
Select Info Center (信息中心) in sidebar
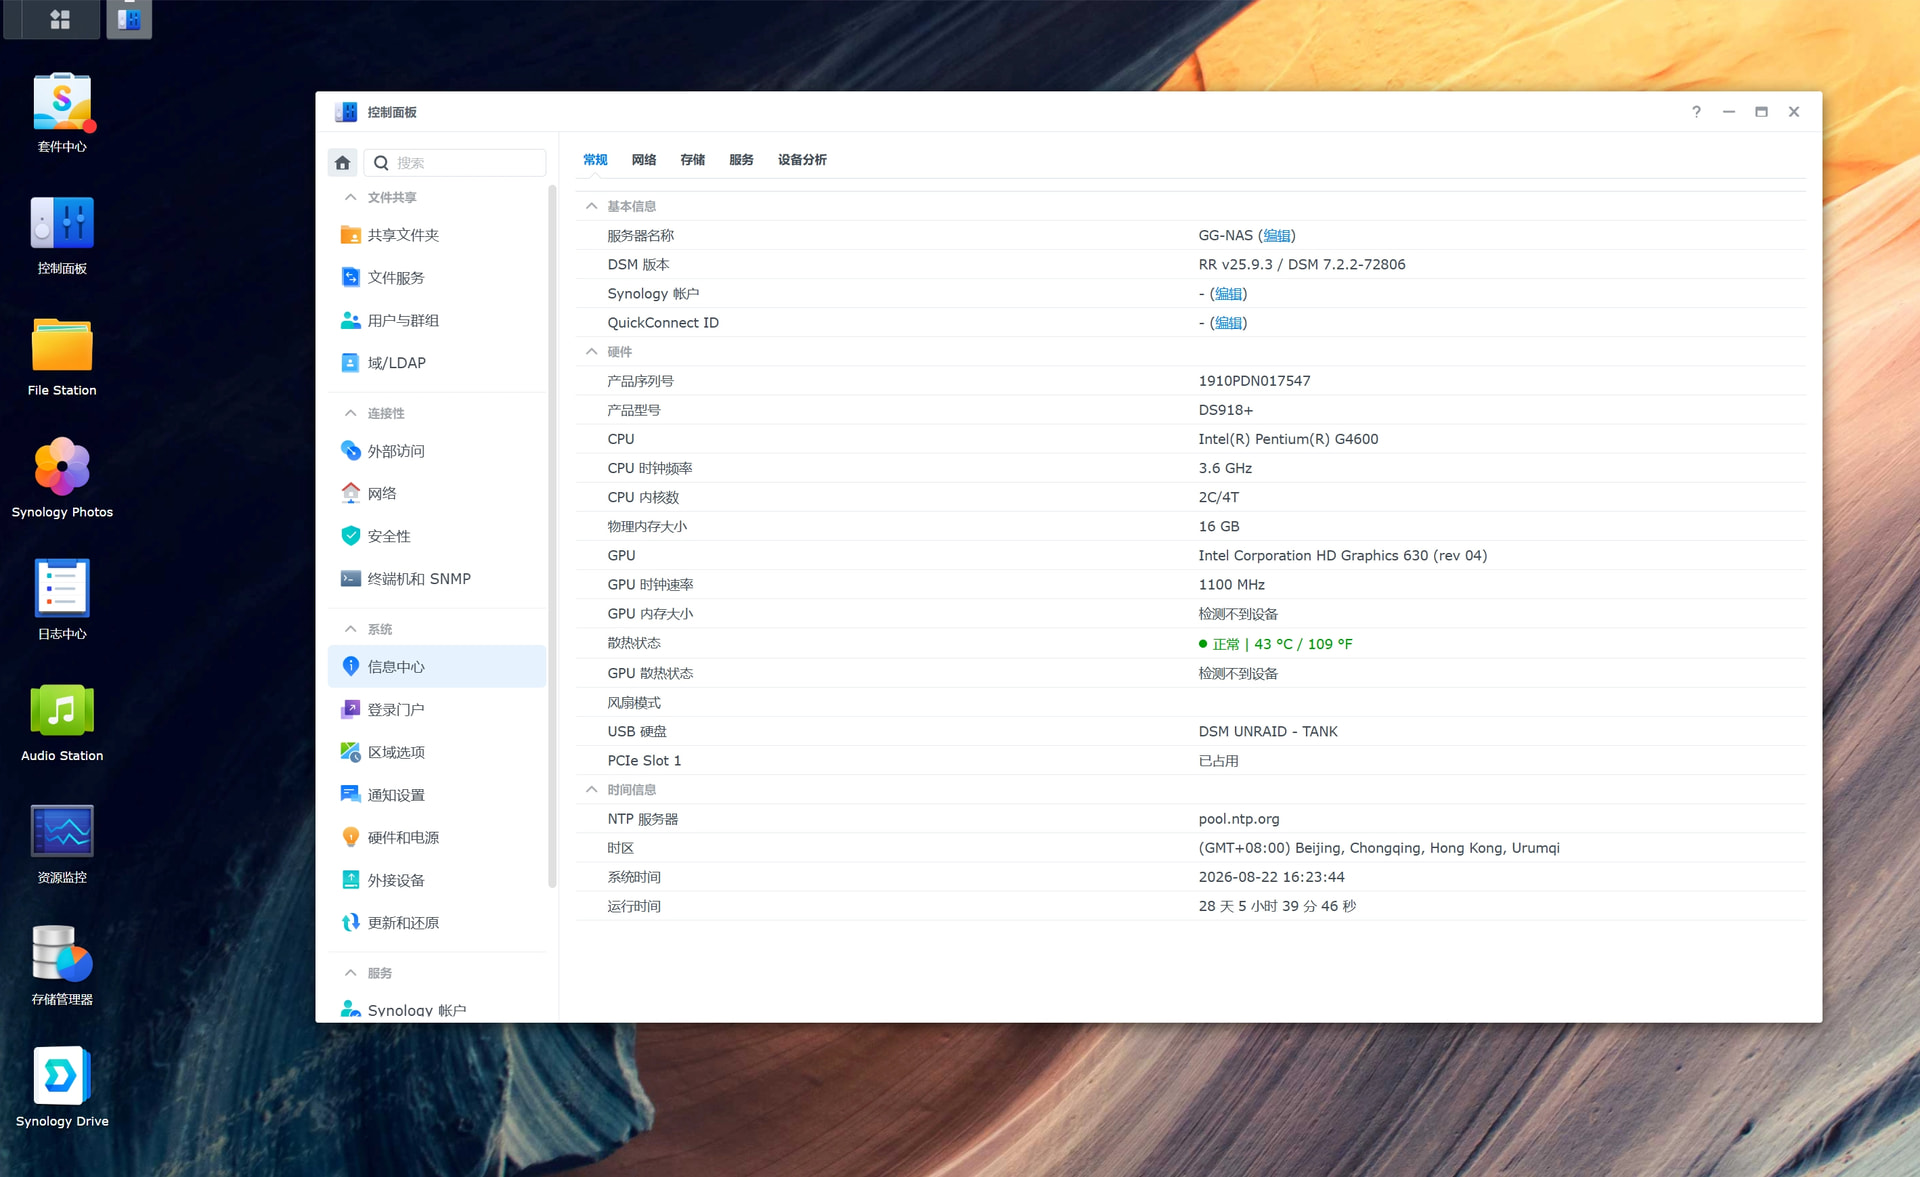[437, 667]
